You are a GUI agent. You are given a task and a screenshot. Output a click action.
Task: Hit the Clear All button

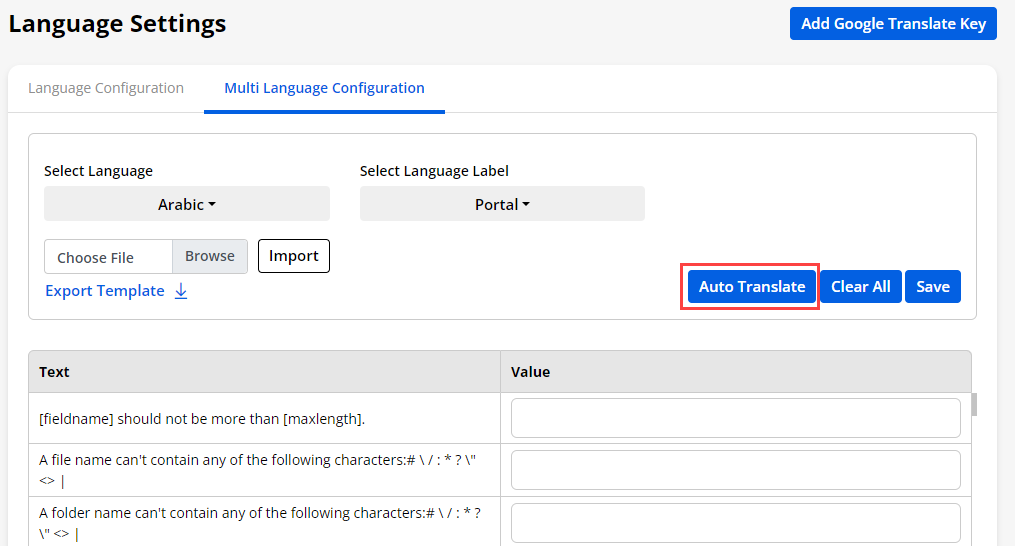pyautogui.click(x=860, y=287)
